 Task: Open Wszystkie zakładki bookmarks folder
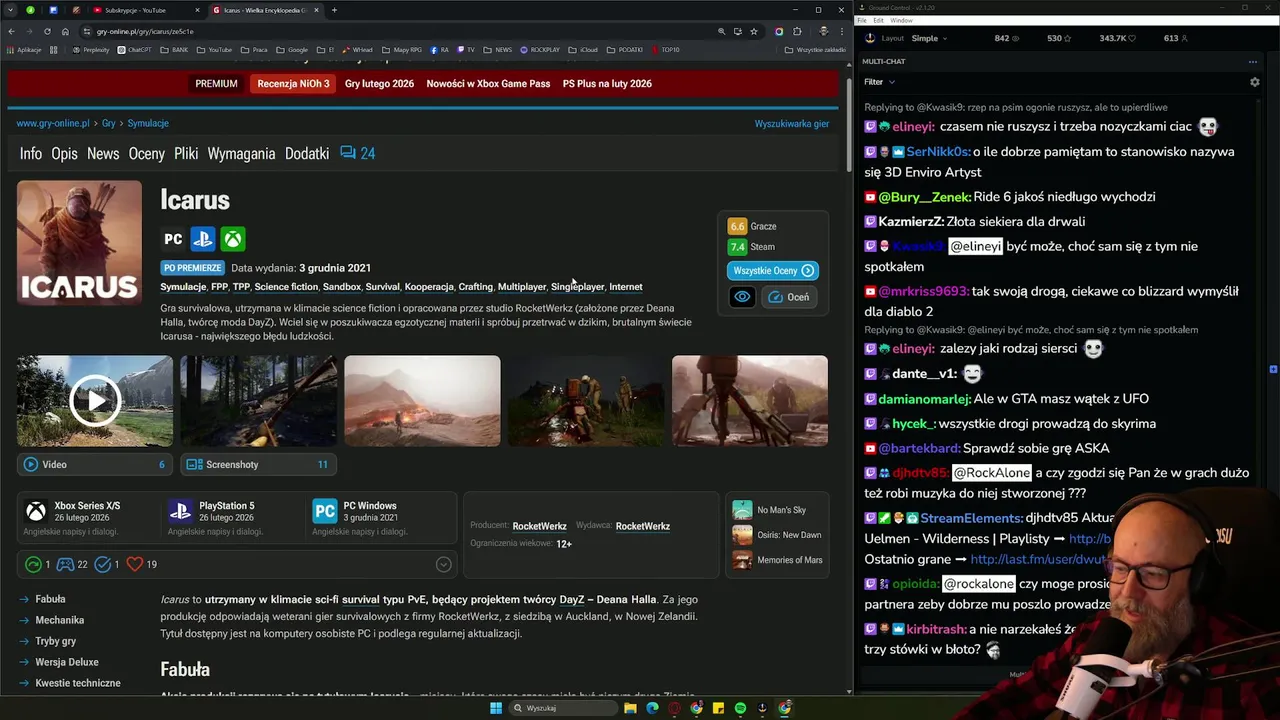pyautogui.click(x=815, y=49)
